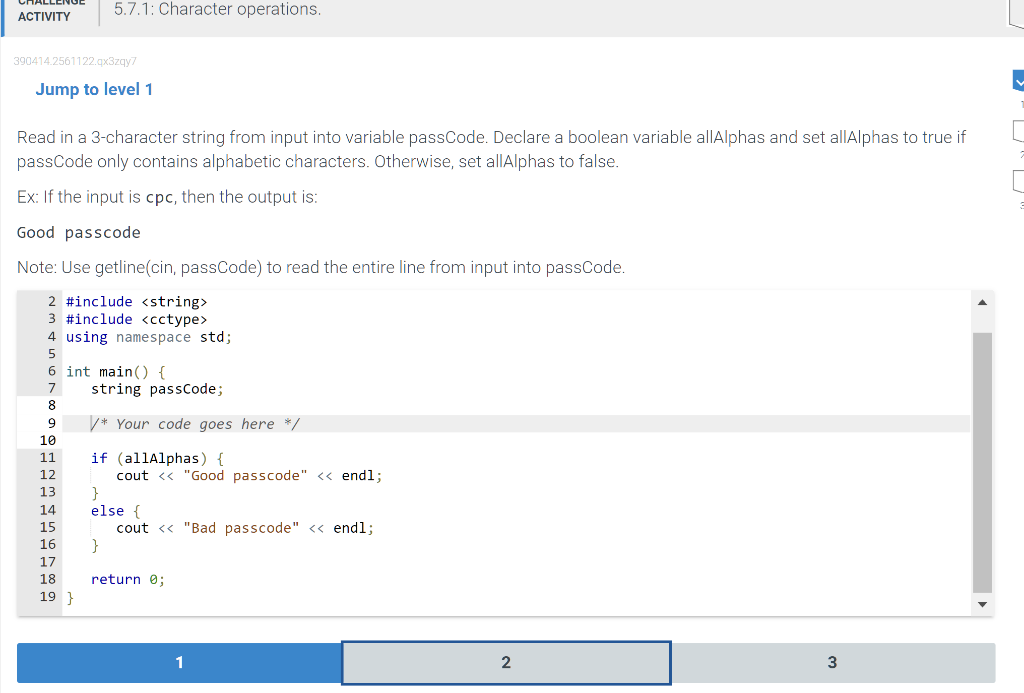Click the scrollbar down arrow in code editor
The width and height of the screenshot is (1024, 693).
click(x=982, y=604)
